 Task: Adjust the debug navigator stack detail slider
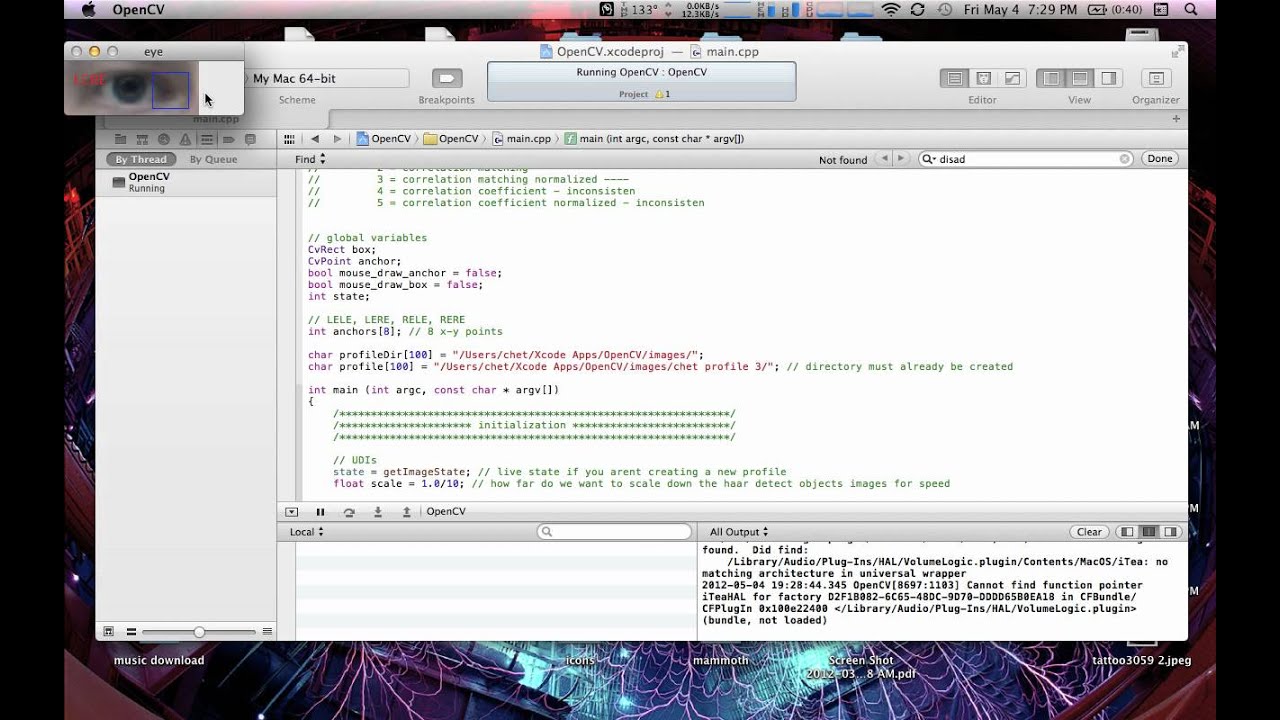199,632
